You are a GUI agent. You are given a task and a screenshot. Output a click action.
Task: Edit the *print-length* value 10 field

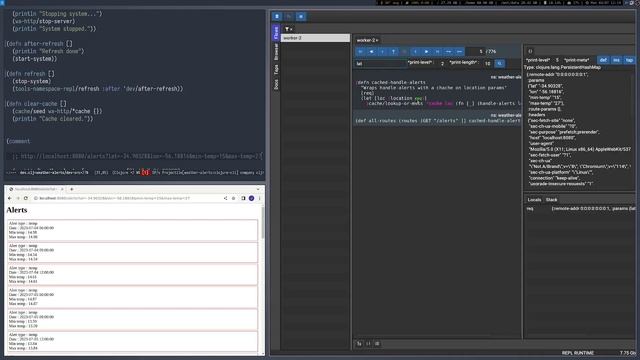point(487,64)
